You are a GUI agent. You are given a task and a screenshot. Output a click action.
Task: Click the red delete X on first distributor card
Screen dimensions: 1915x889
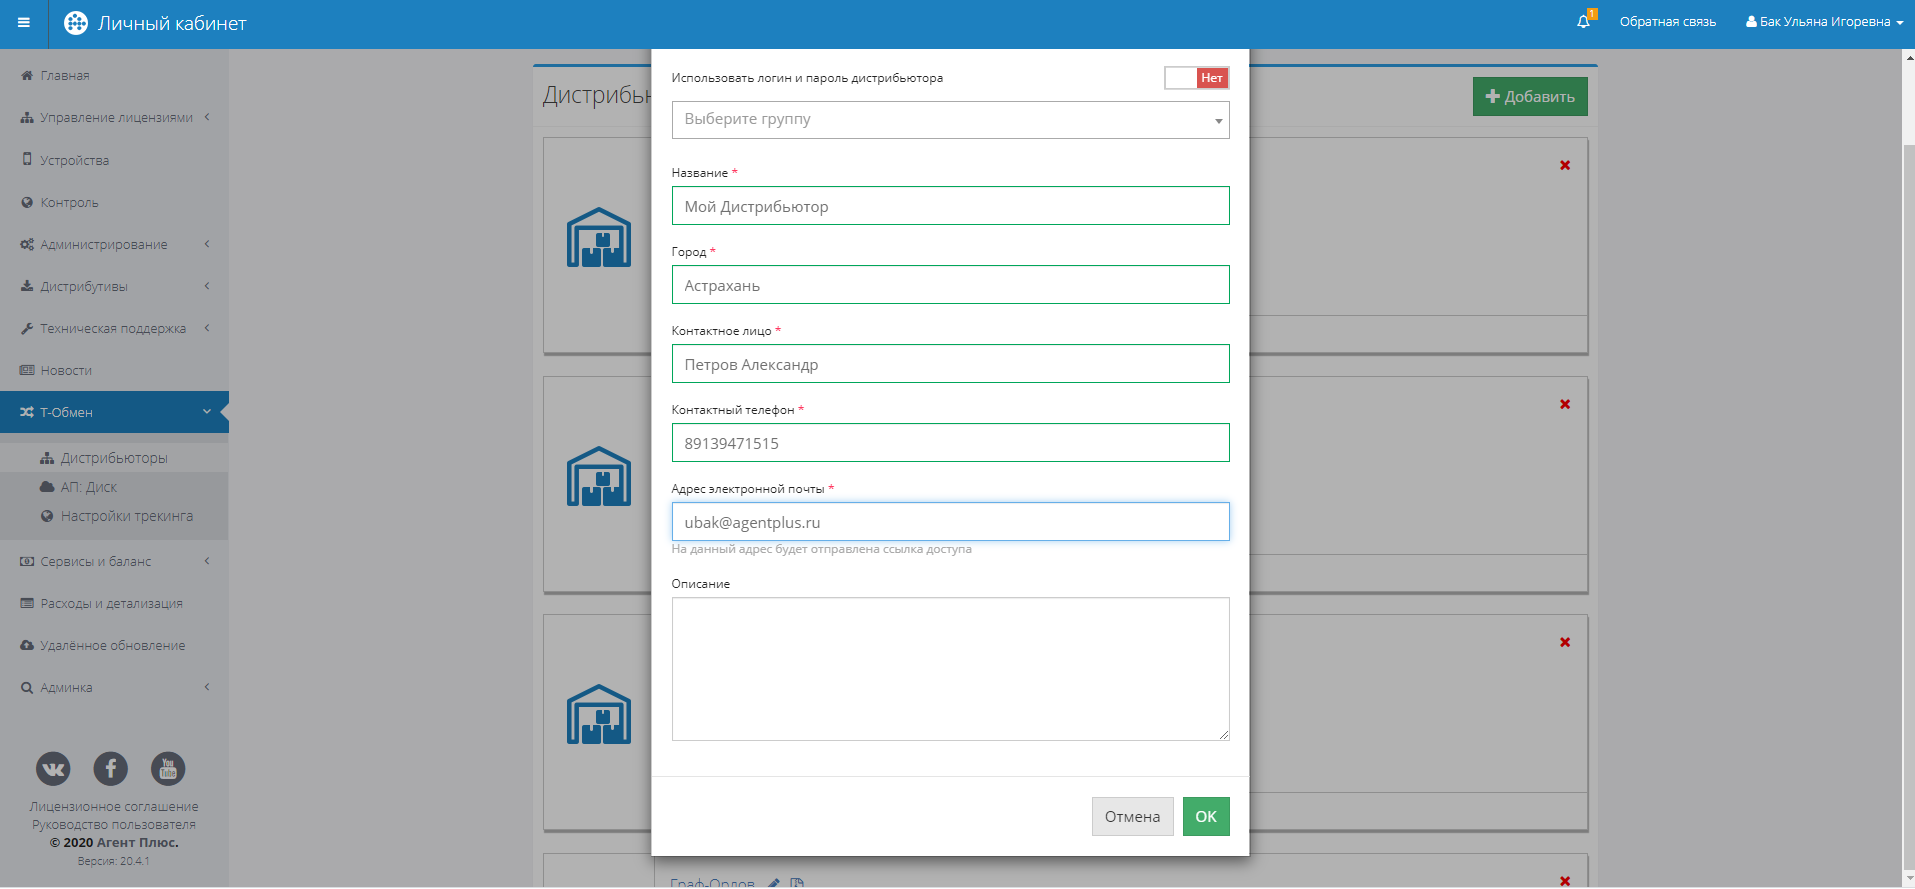tap(1565, 165)
